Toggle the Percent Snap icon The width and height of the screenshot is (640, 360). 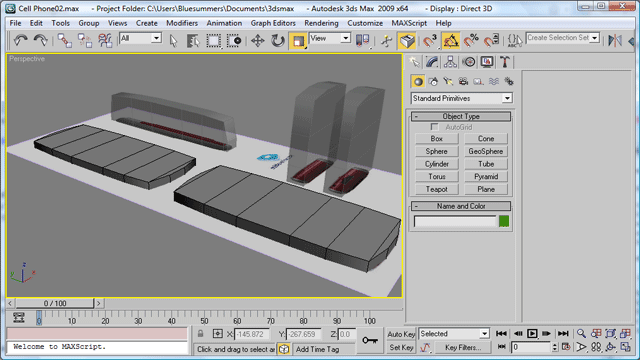[x=471, y=40]
